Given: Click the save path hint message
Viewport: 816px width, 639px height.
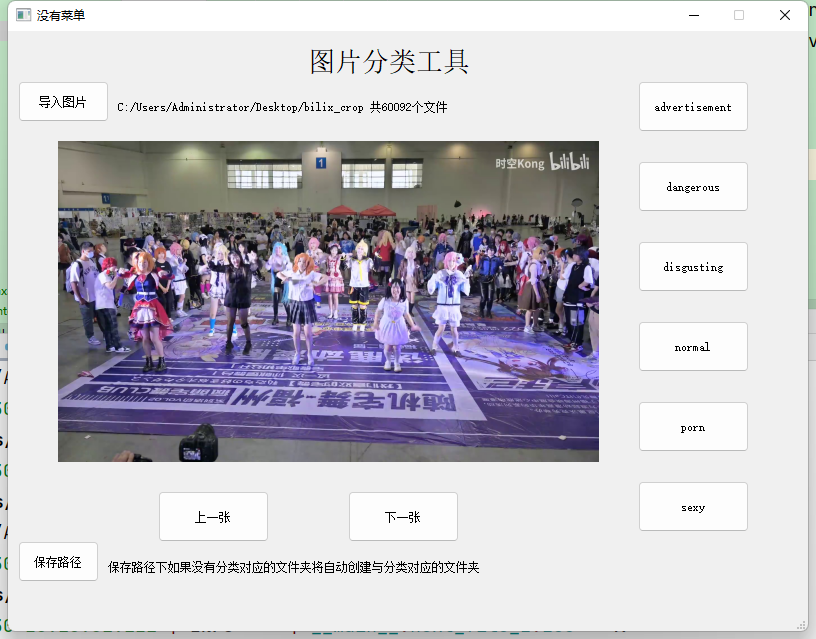Looking at the screenshot, I should pyautogui.click(x=294, y=567).
